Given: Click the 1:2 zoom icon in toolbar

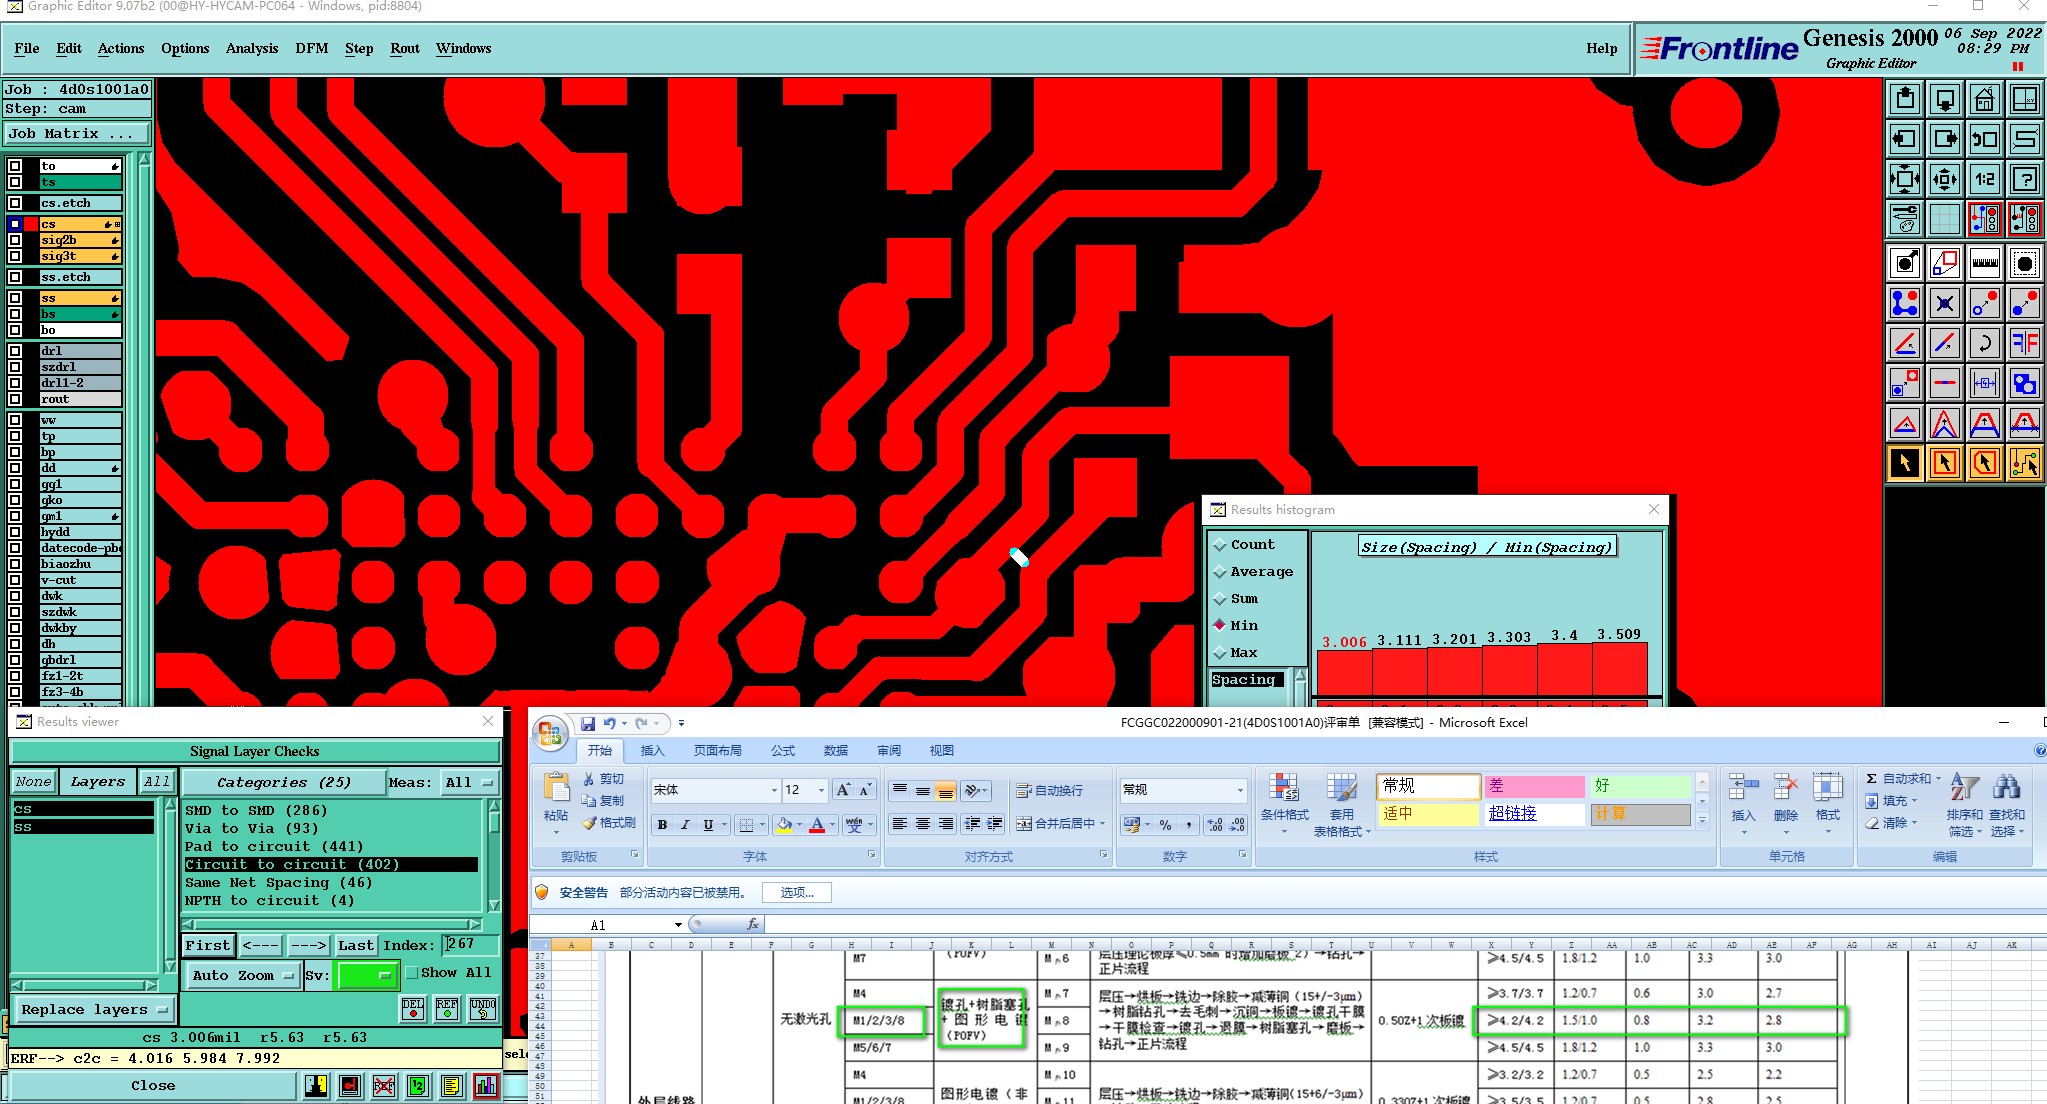Looking at the screenshot, I should 1984,179.
